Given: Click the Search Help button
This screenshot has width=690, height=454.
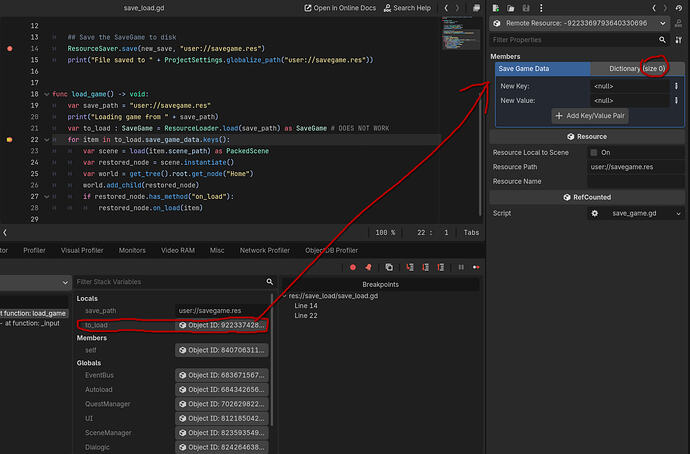Looking at the screenshot, I should click(410, 8).
